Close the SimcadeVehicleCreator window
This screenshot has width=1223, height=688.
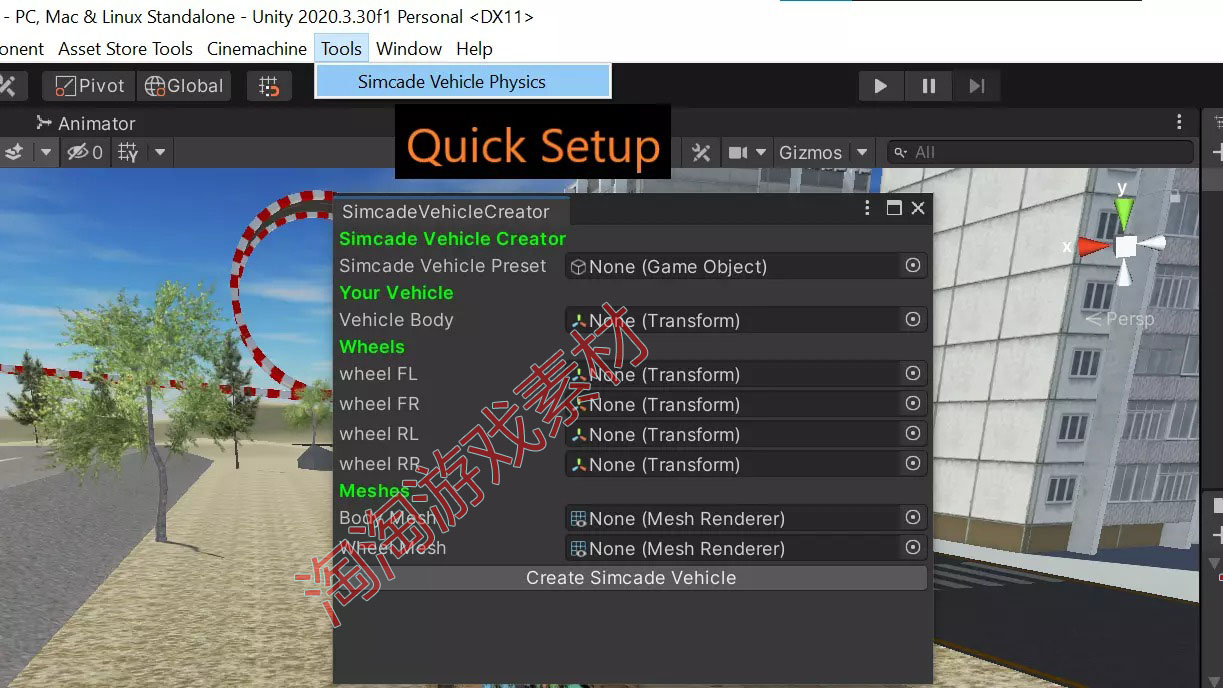click(918, 208)
